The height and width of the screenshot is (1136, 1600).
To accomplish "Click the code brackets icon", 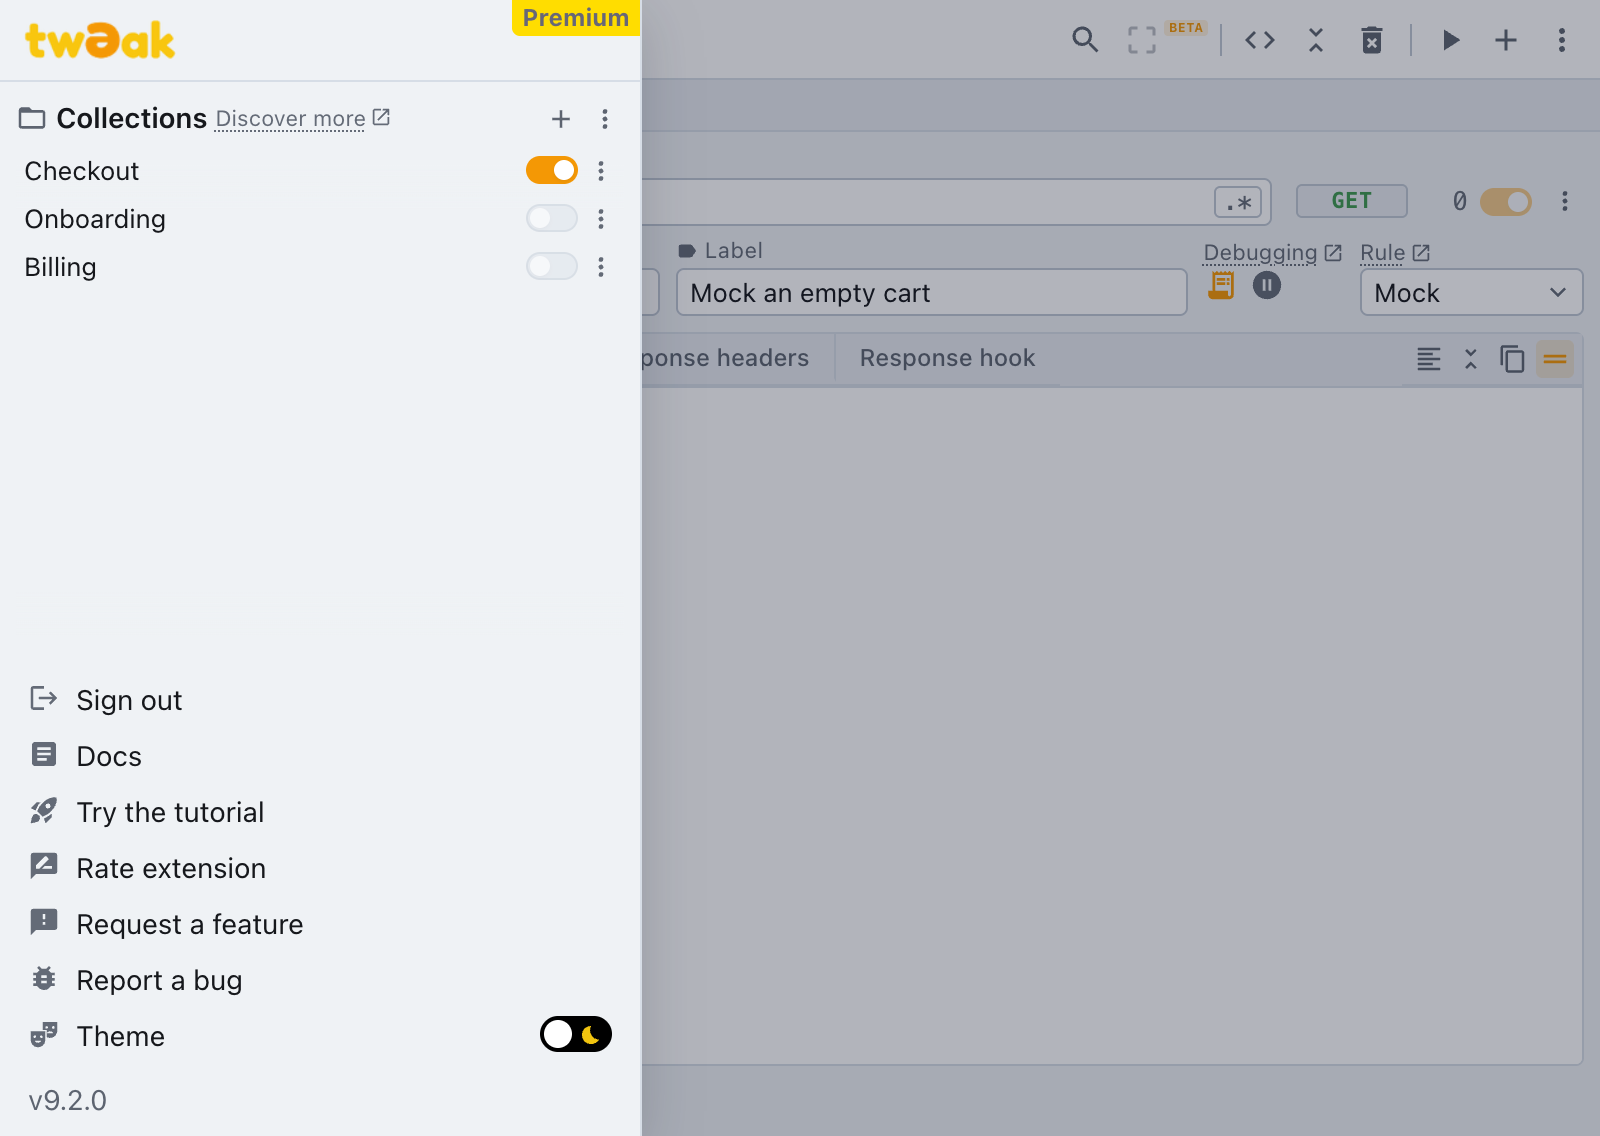I will (x=1260, y=40).
